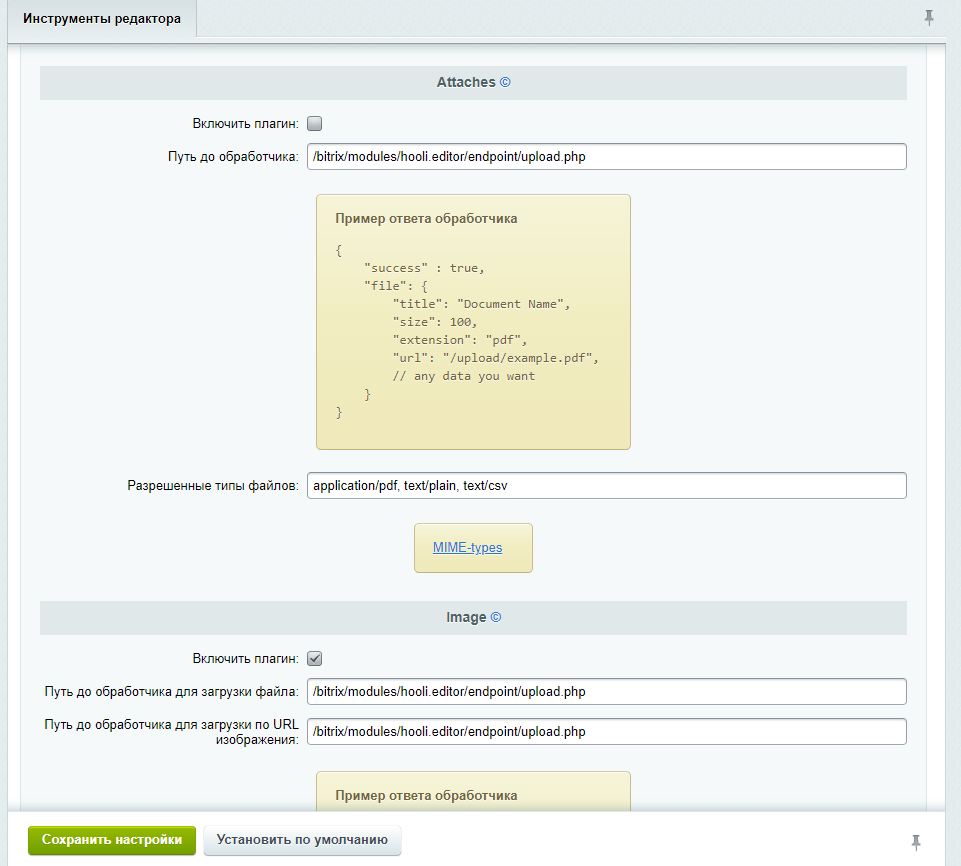This screenshot has height=866, width=961.
Task: Click the pin icon in the tab bar
Action: click(x=929, y=18)
